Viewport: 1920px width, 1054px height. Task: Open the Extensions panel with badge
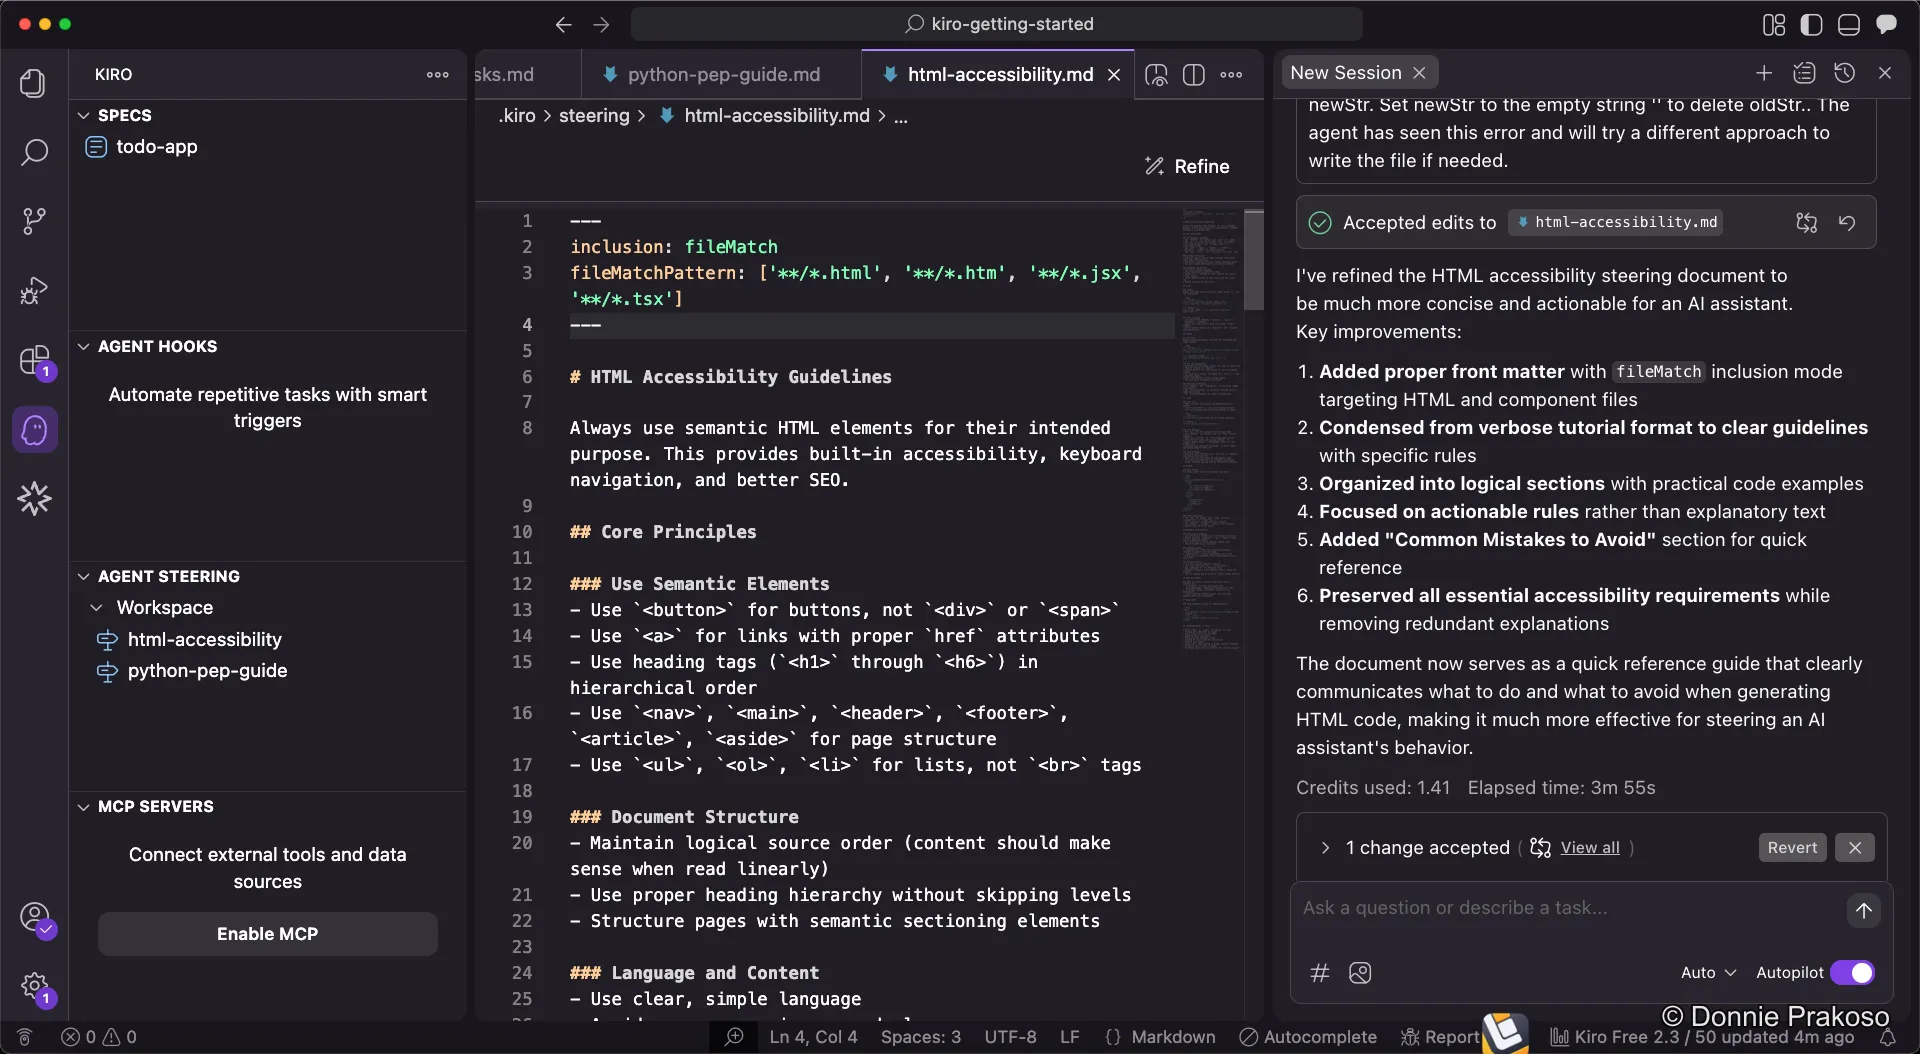pyautogui.click(x=34, y=361)
